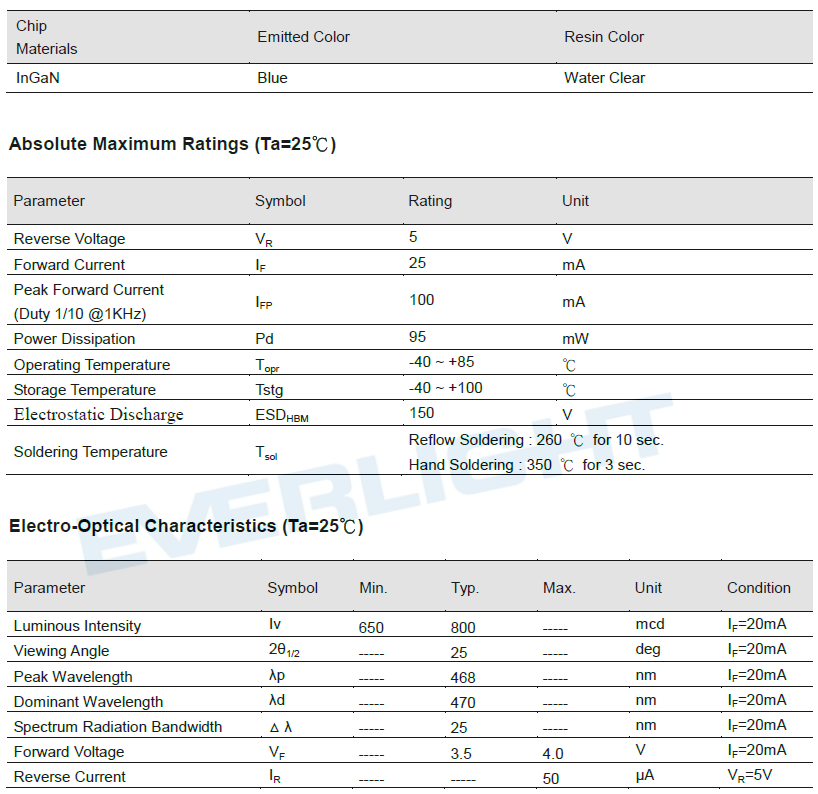Click the 'Absolute Maximum Ratings (Ta=25℃)' heading

[173, 144]
